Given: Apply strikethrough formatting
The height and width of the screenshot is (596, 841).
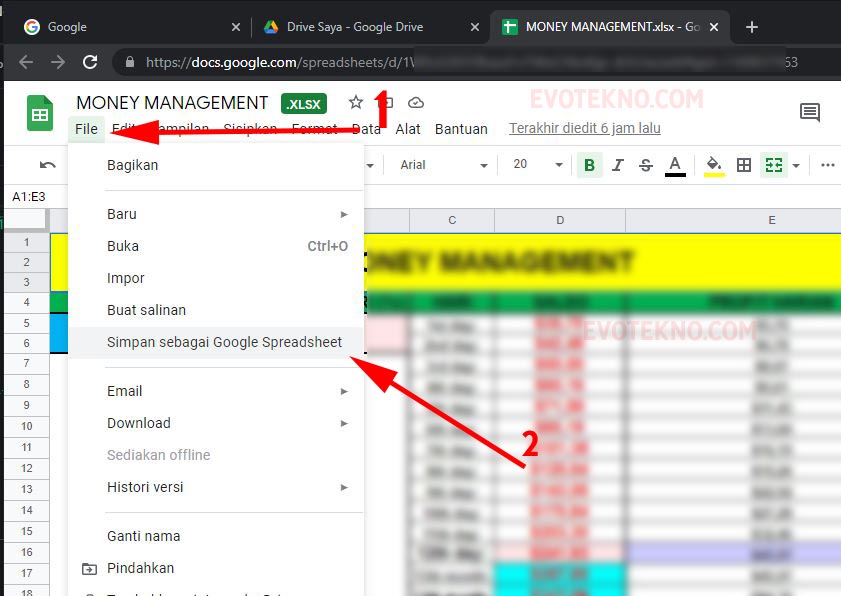Looking at the screenshot, I should click(645, 164).
